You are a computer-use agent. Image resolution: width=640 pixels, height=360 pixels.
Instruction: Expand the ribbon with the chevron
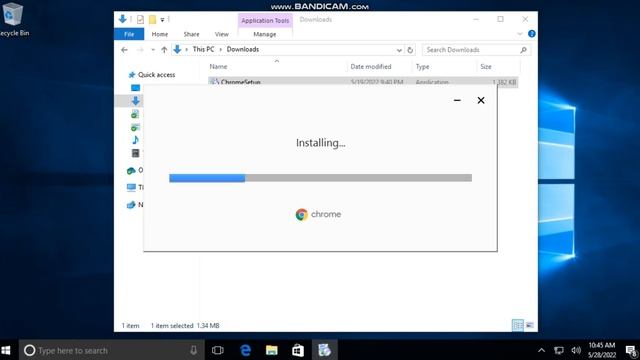(x=520, y=34)
